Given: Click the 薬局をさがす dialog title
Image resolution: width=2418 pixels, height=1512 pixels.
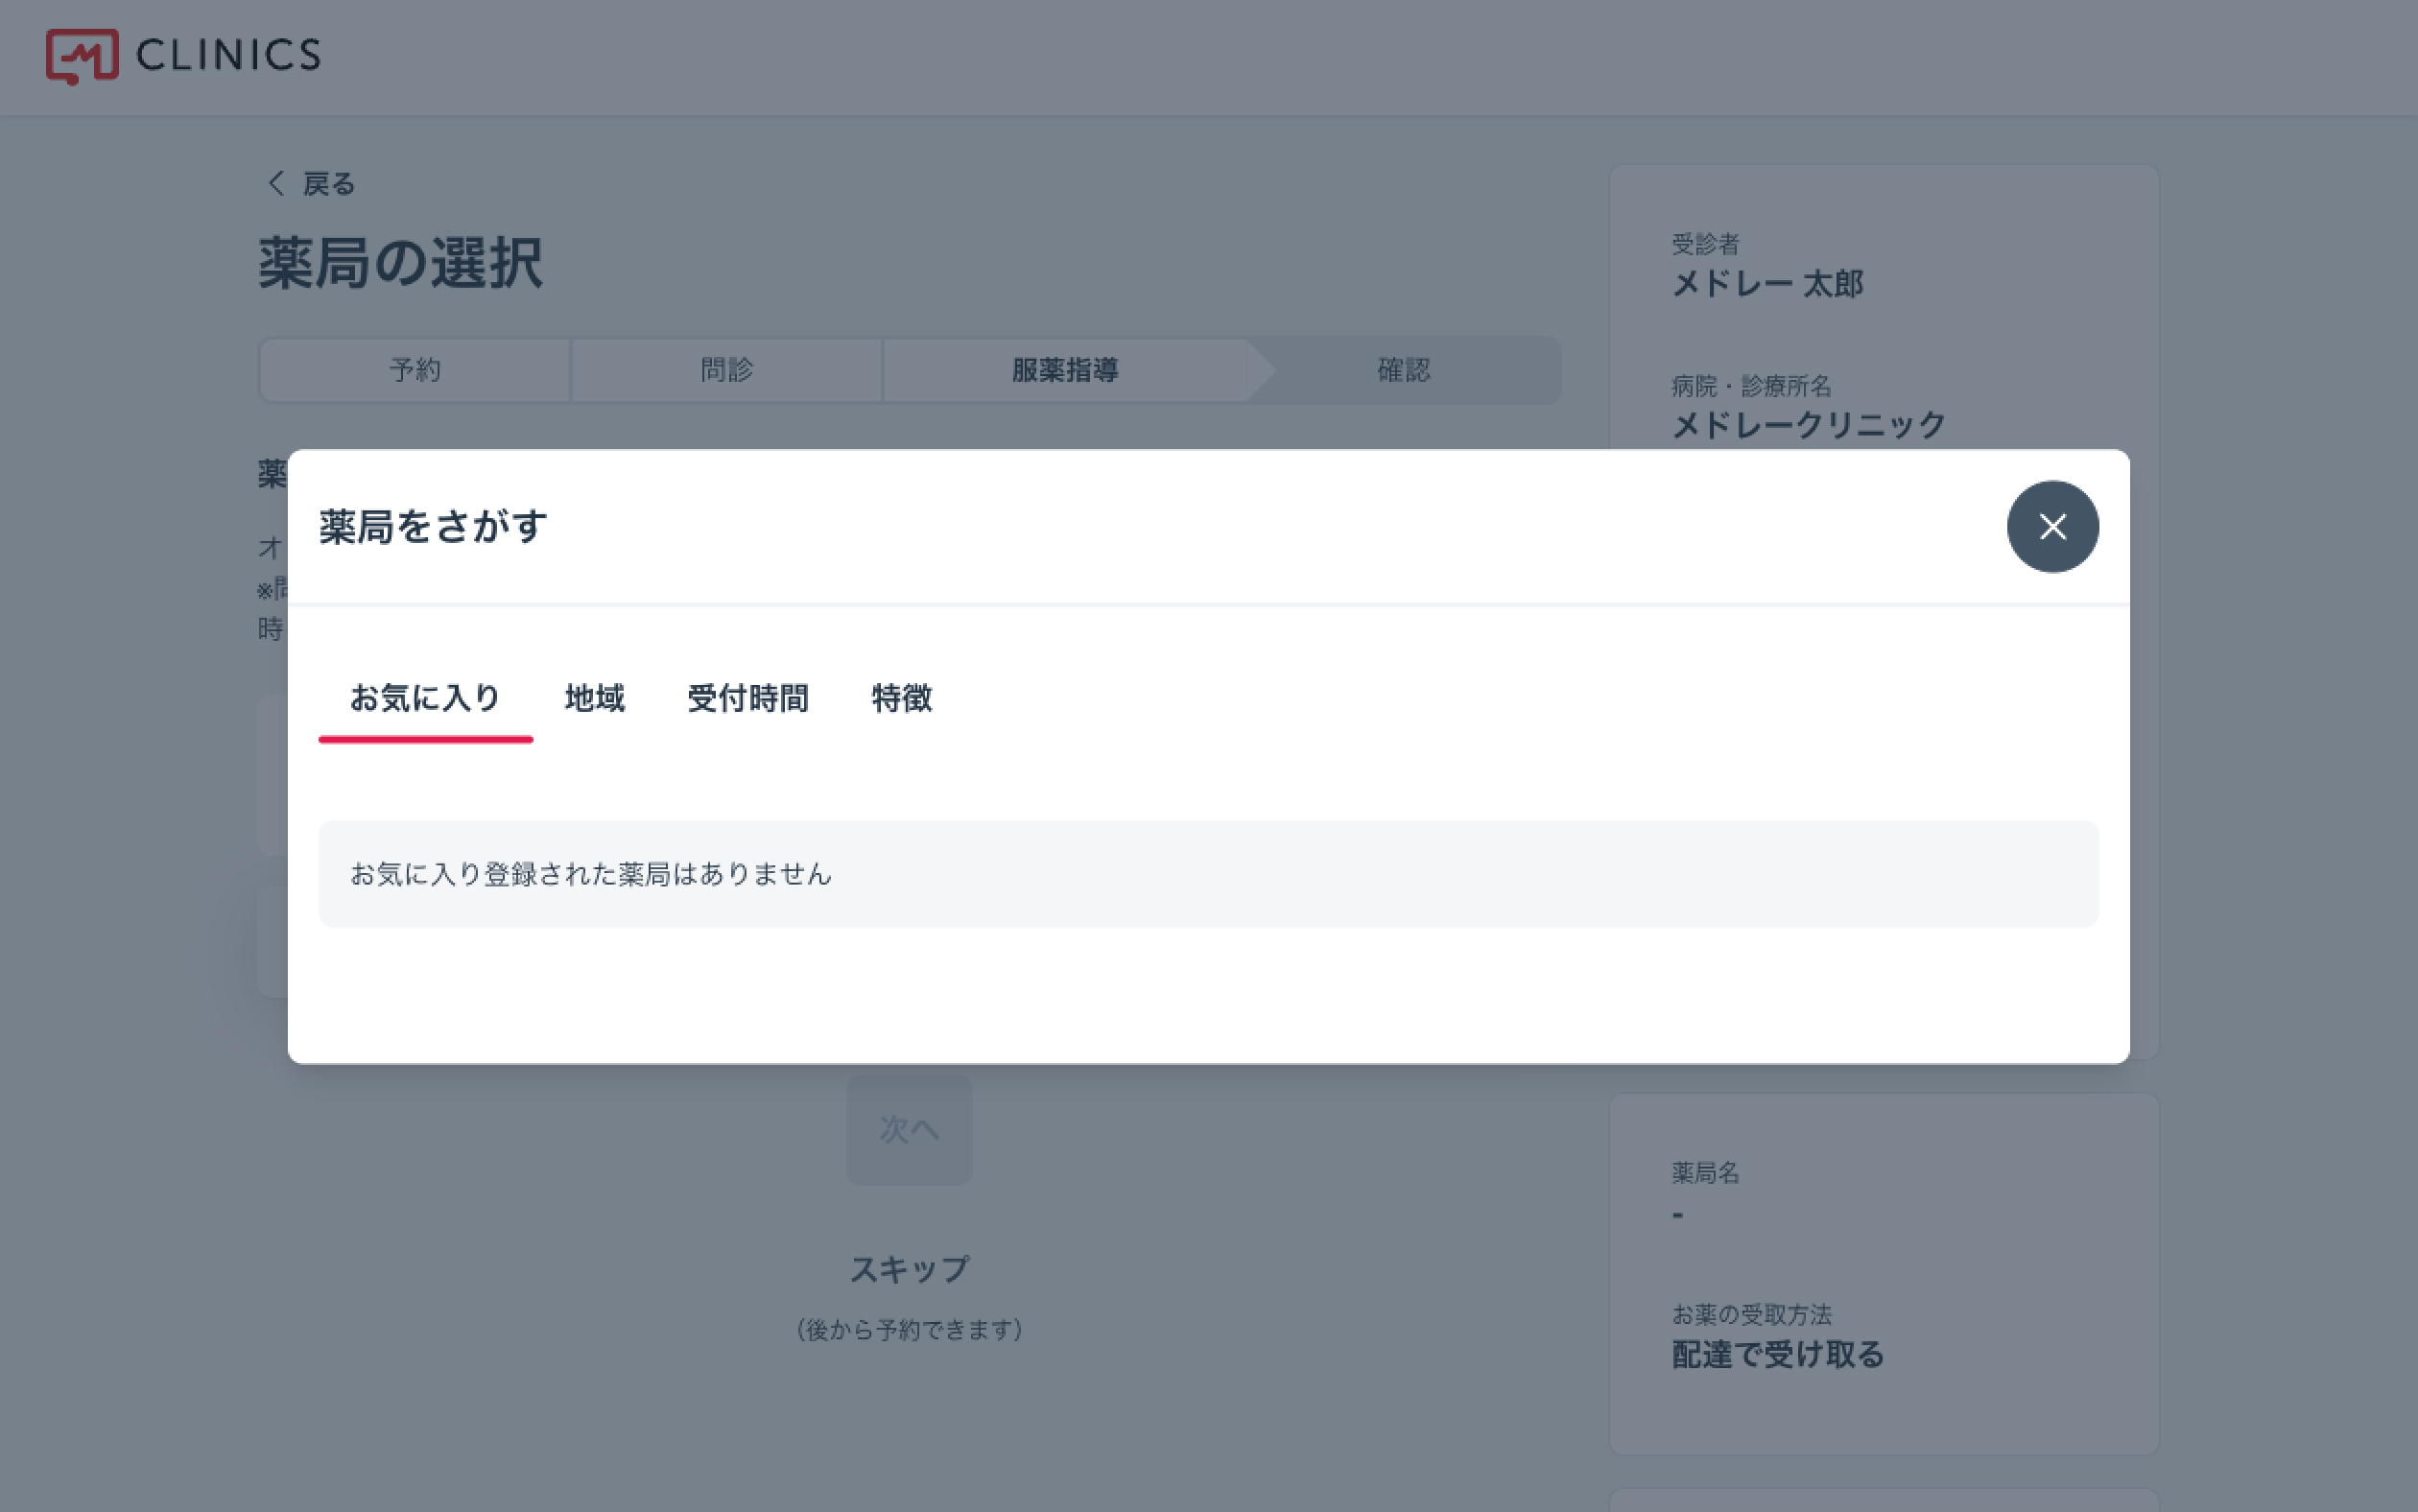Looking at the screenshot, I should 433,527.
